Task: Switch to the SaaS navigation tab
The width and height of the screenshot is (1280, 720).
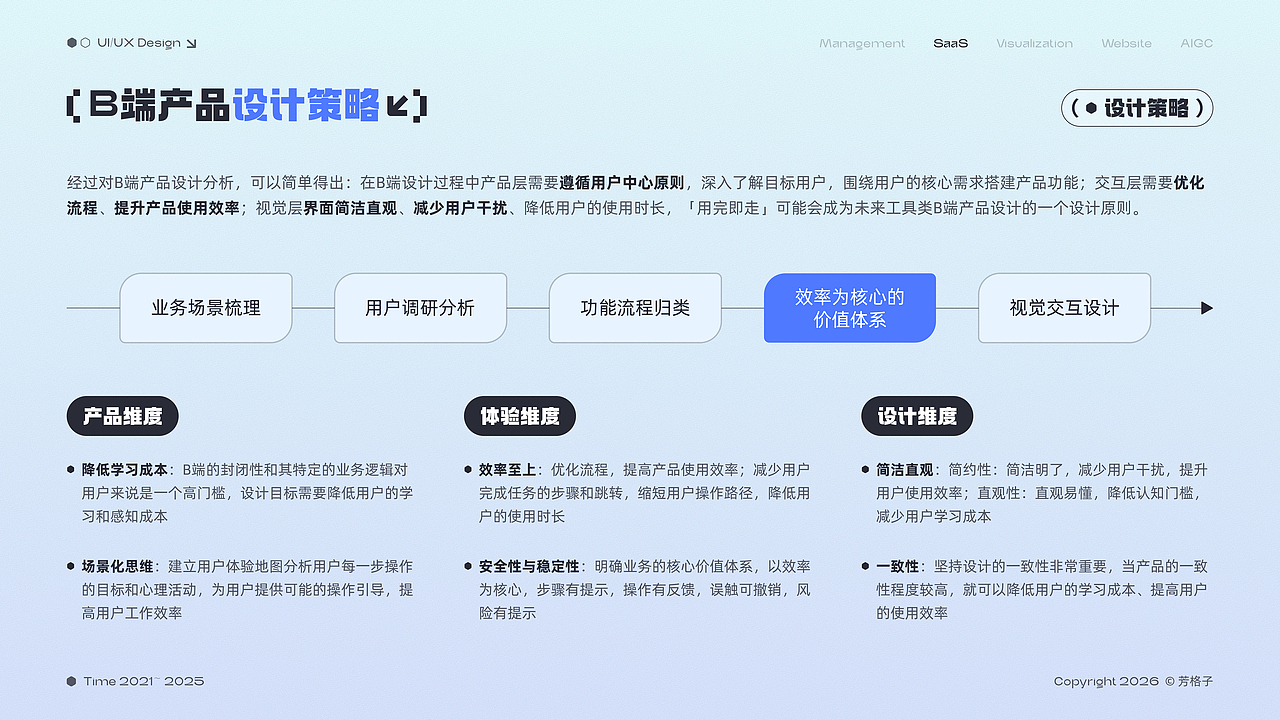Action: tap(950, 43)
